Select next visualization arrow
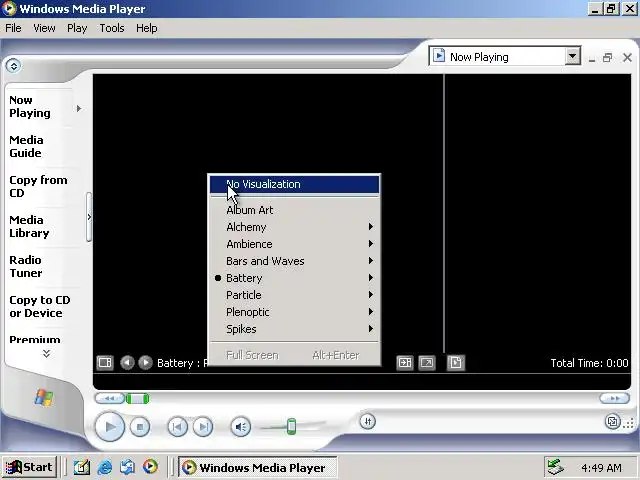 tap(145, 362)
